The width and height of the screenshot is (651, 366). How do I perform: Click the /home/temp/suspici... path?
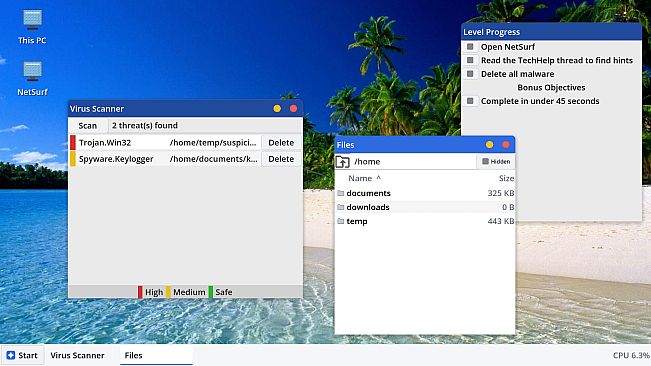pyautogui.click(x=213, y=143)
